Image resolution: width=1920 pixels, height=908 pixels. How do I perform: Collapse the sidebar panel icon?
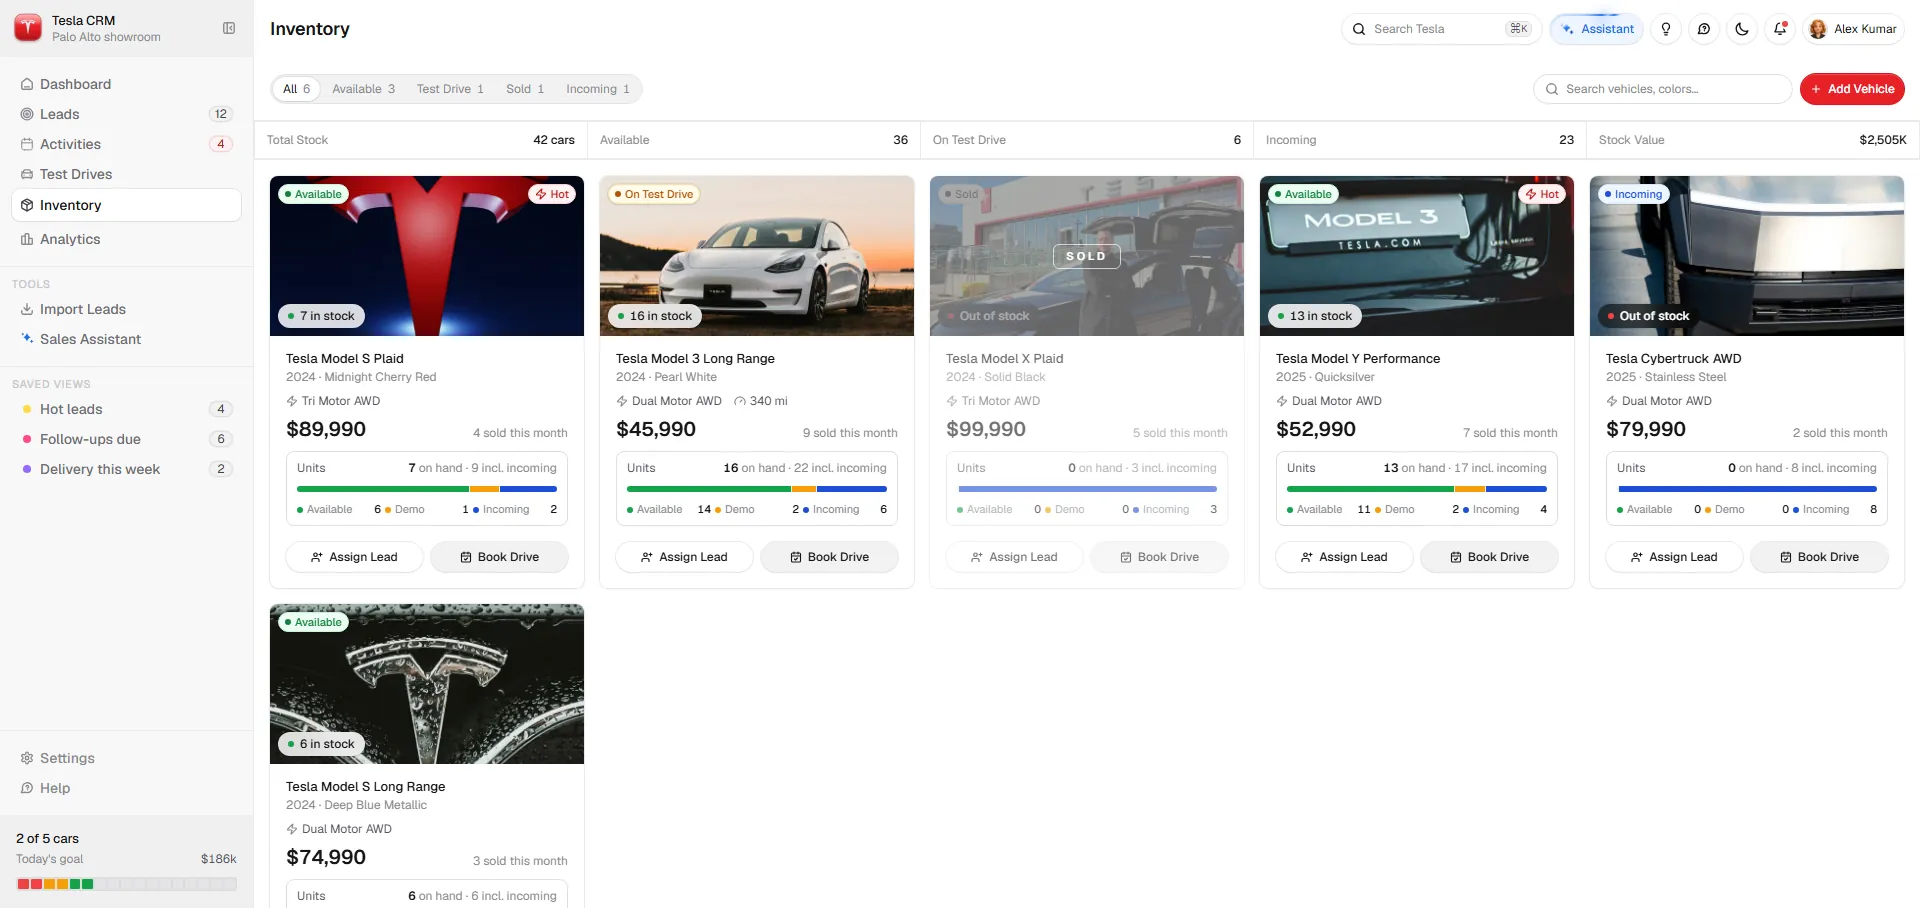[x=229, y=28]
